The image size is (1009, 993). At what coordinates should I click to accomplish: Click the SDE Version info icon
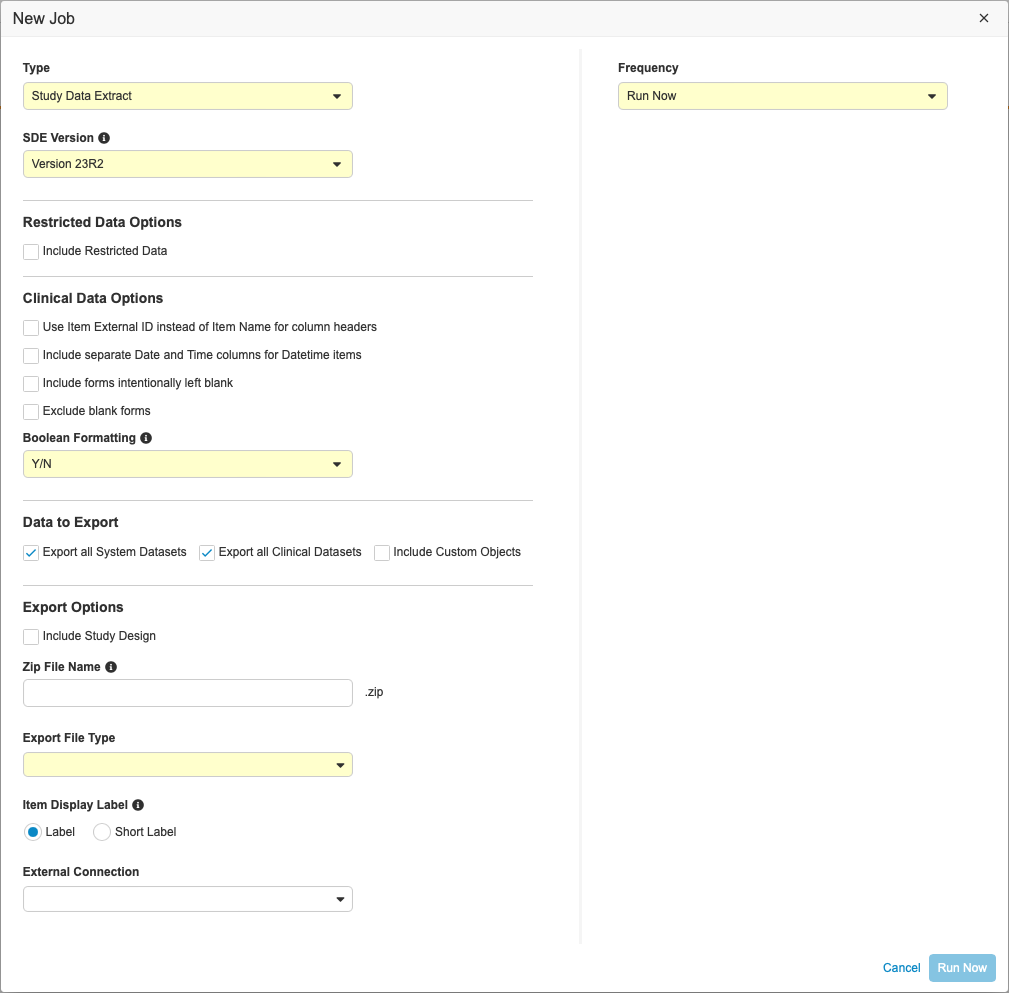point(104,138)
